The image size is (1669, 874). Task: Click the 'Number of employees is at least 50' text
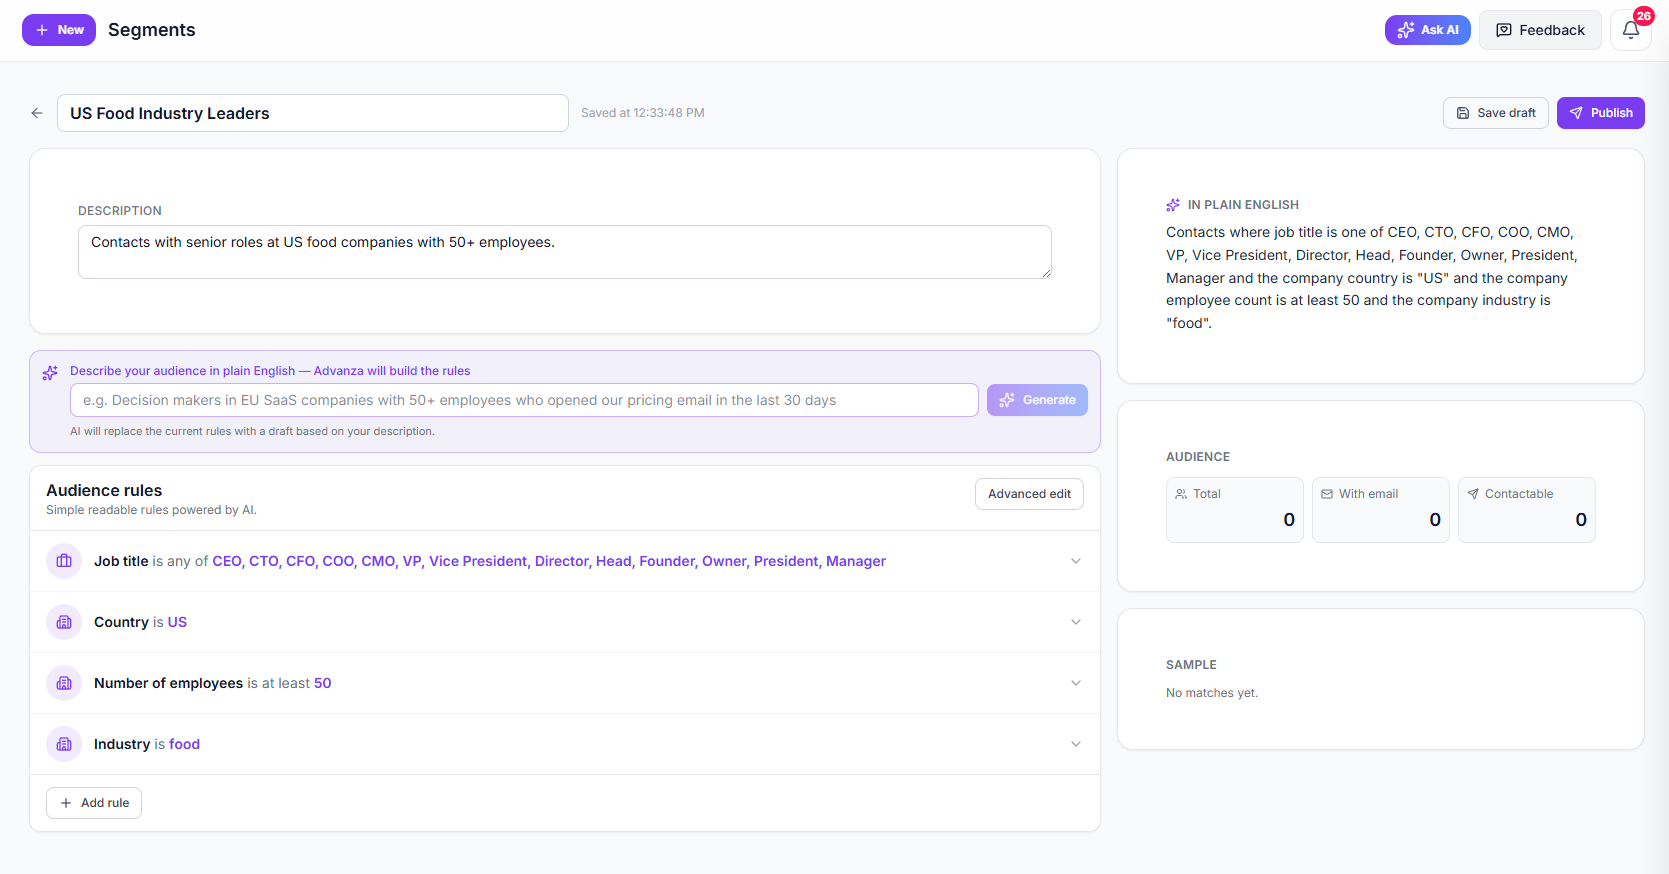point(212,683)
